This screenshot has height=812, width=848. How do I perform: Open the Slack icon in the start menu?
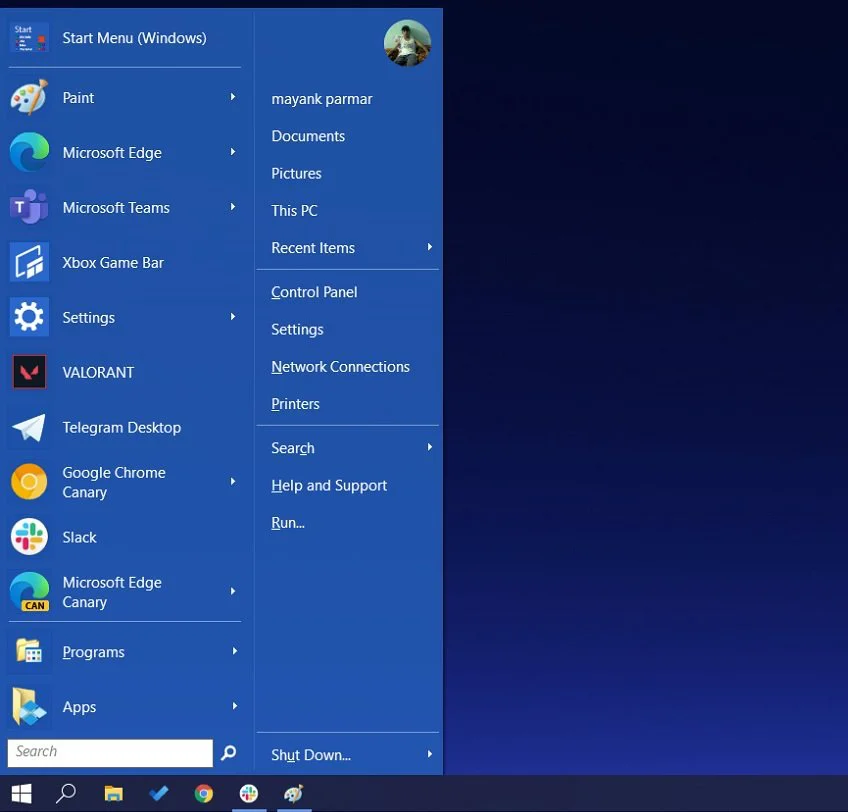(29, 537)
